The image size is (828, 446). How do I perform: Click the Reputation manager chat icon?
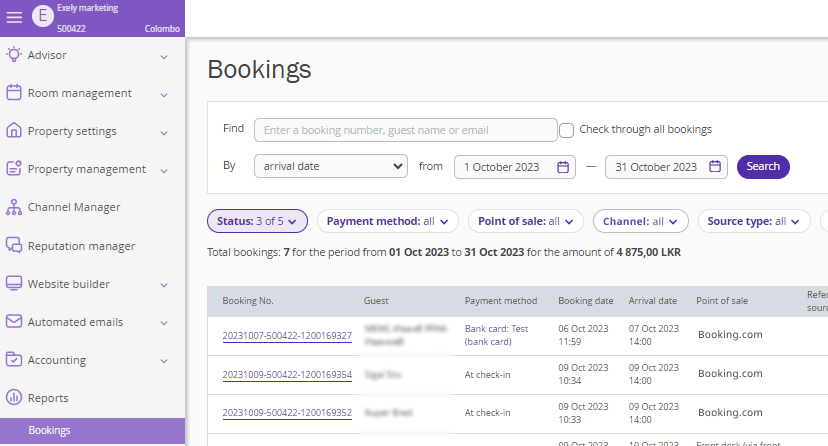click(x=14, y=246)
